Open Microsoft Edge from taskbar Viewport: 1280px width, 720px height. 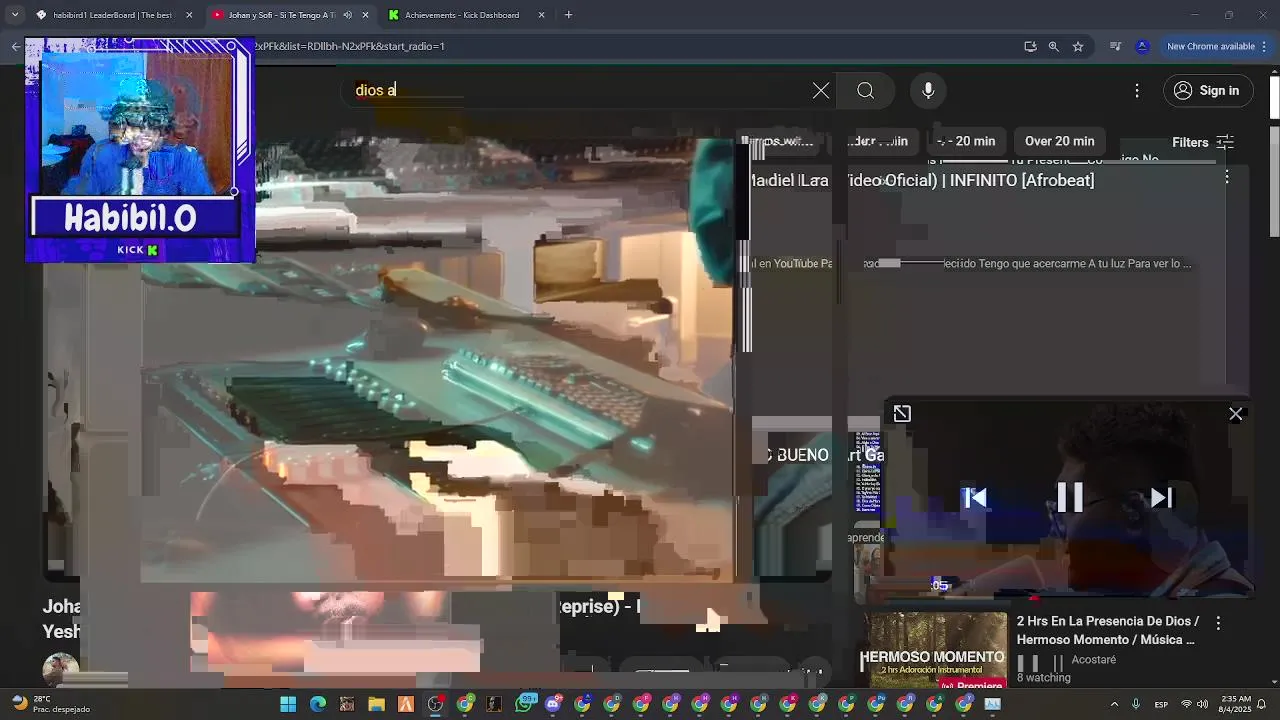pyautogui.click(x=317, y=704)
